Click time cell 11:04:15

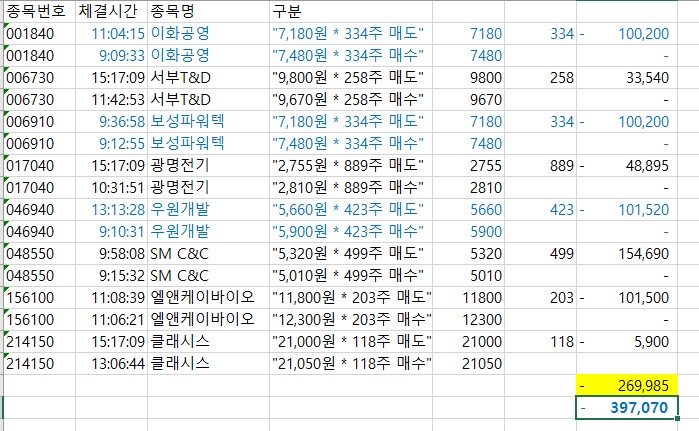click(x=111, y=33)
